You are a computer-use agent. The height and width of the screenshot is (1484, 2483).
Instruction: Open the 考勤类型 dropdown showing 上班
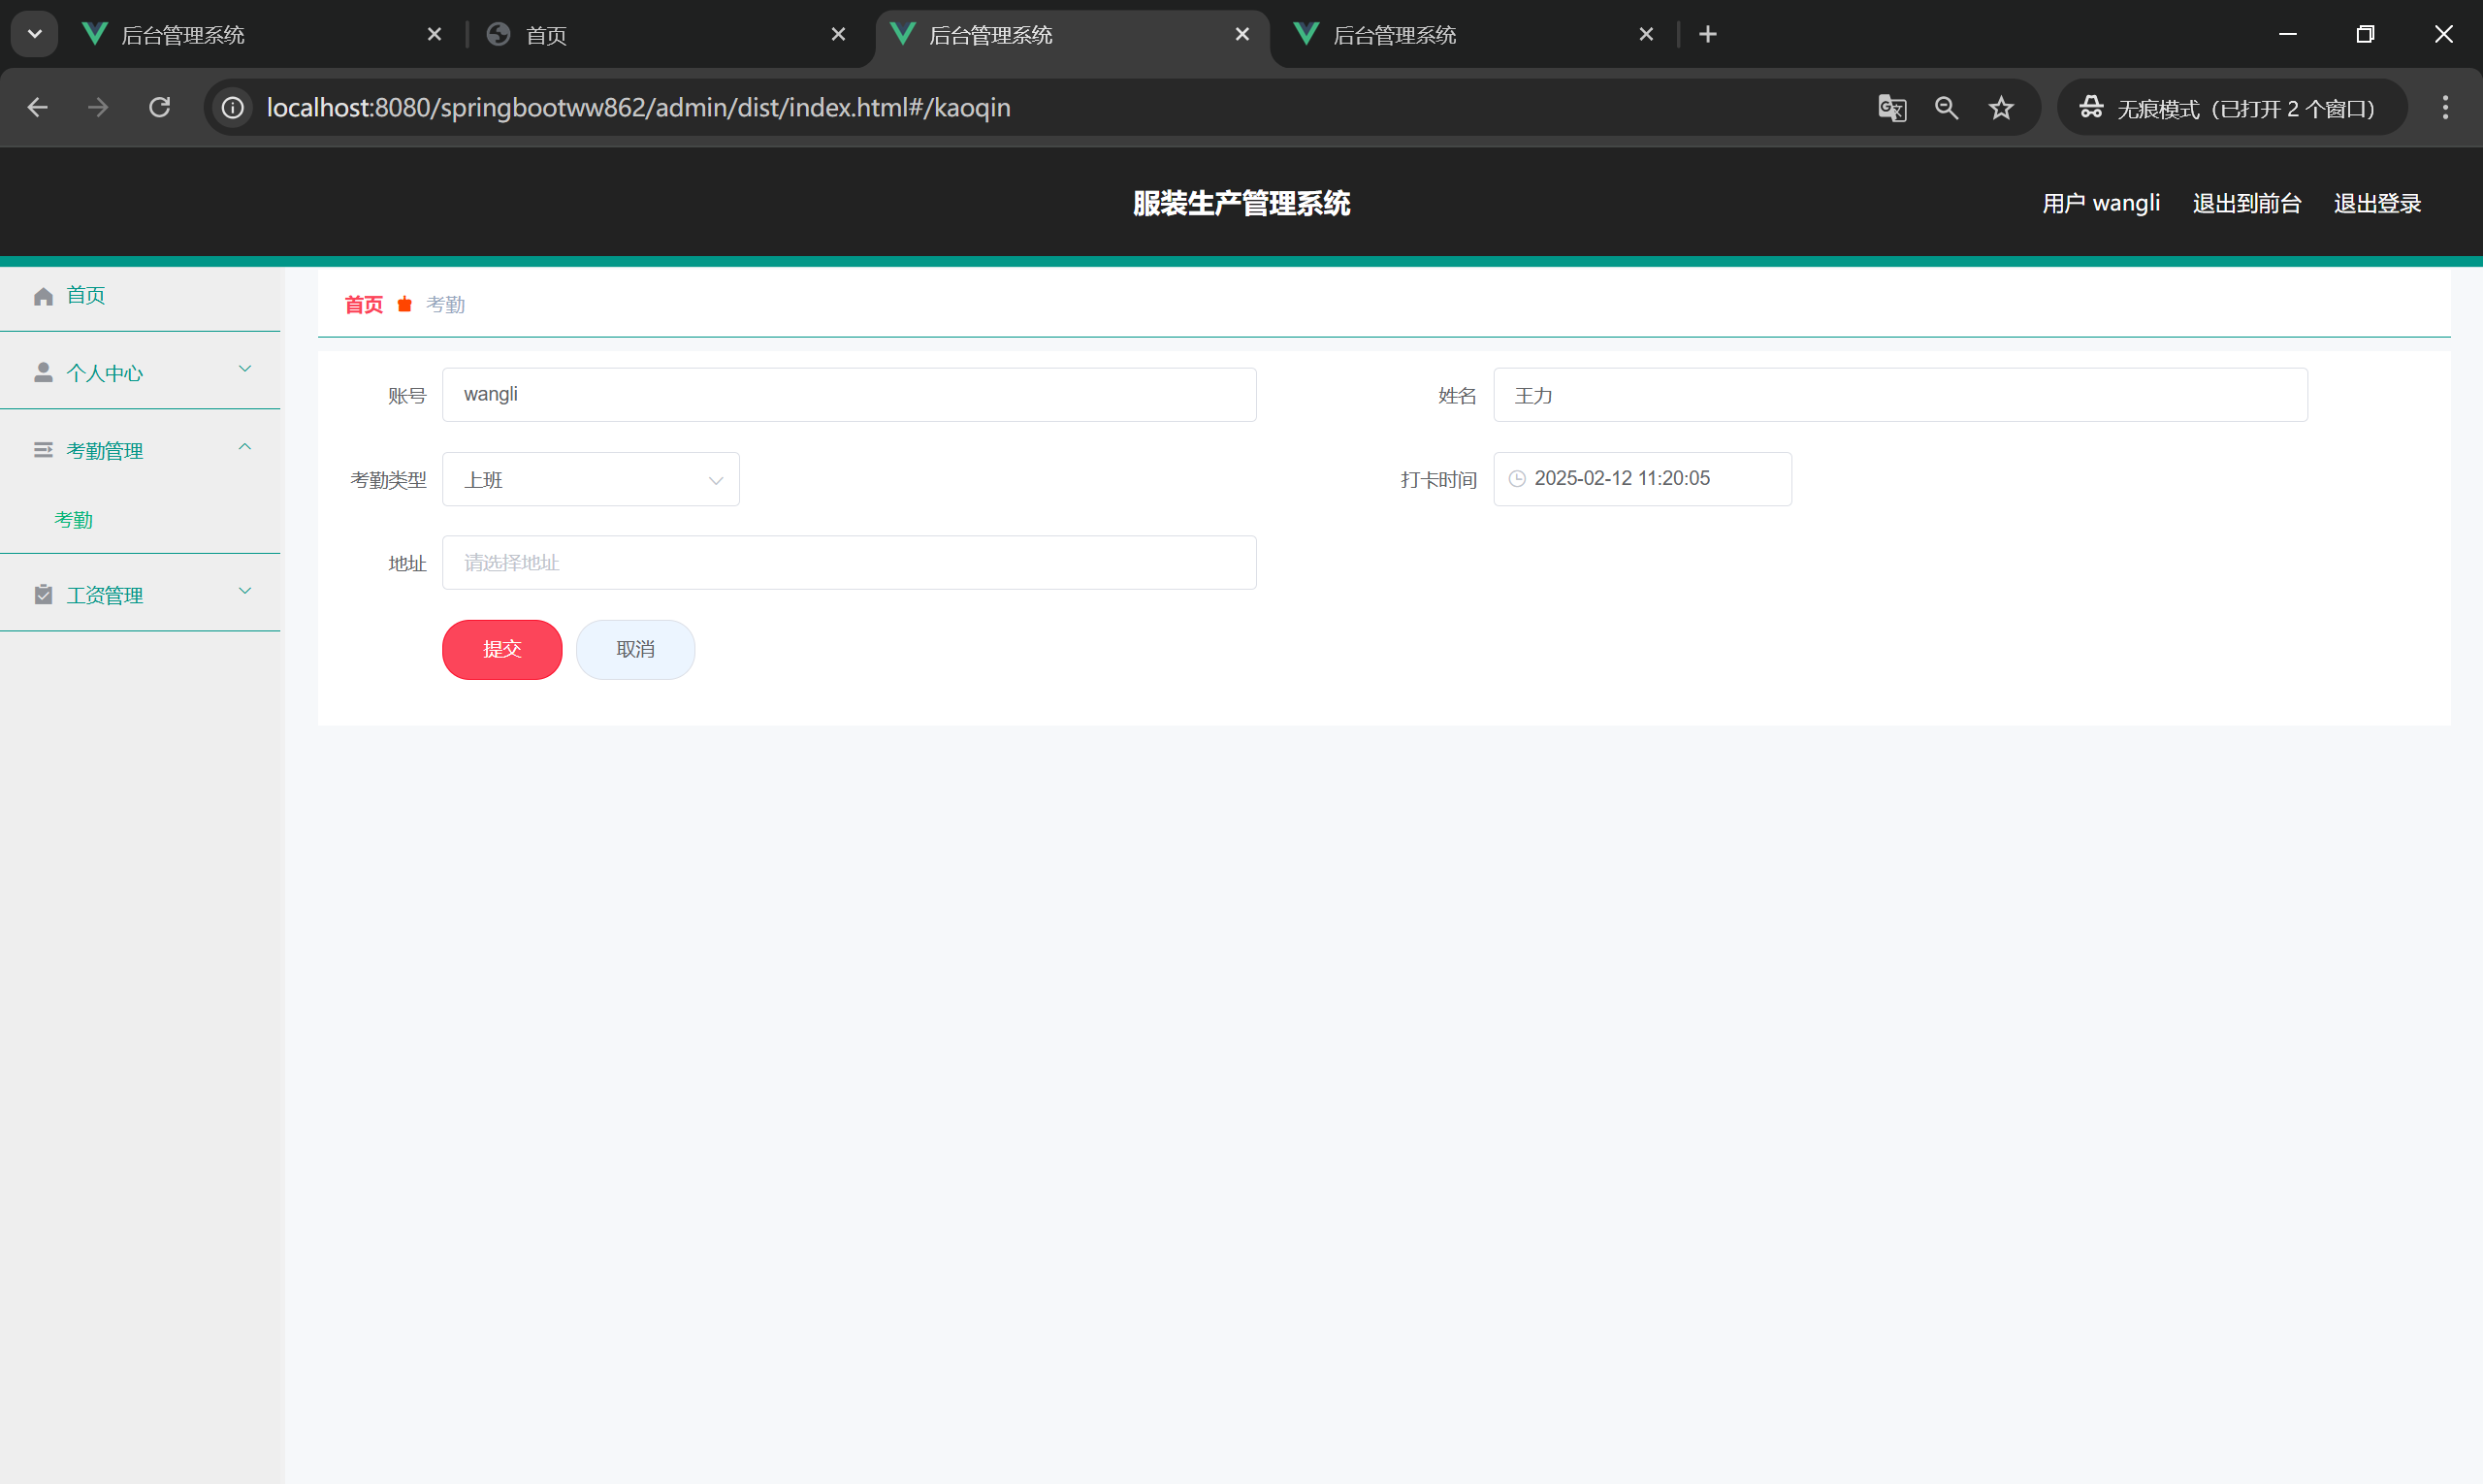[591, 479]
